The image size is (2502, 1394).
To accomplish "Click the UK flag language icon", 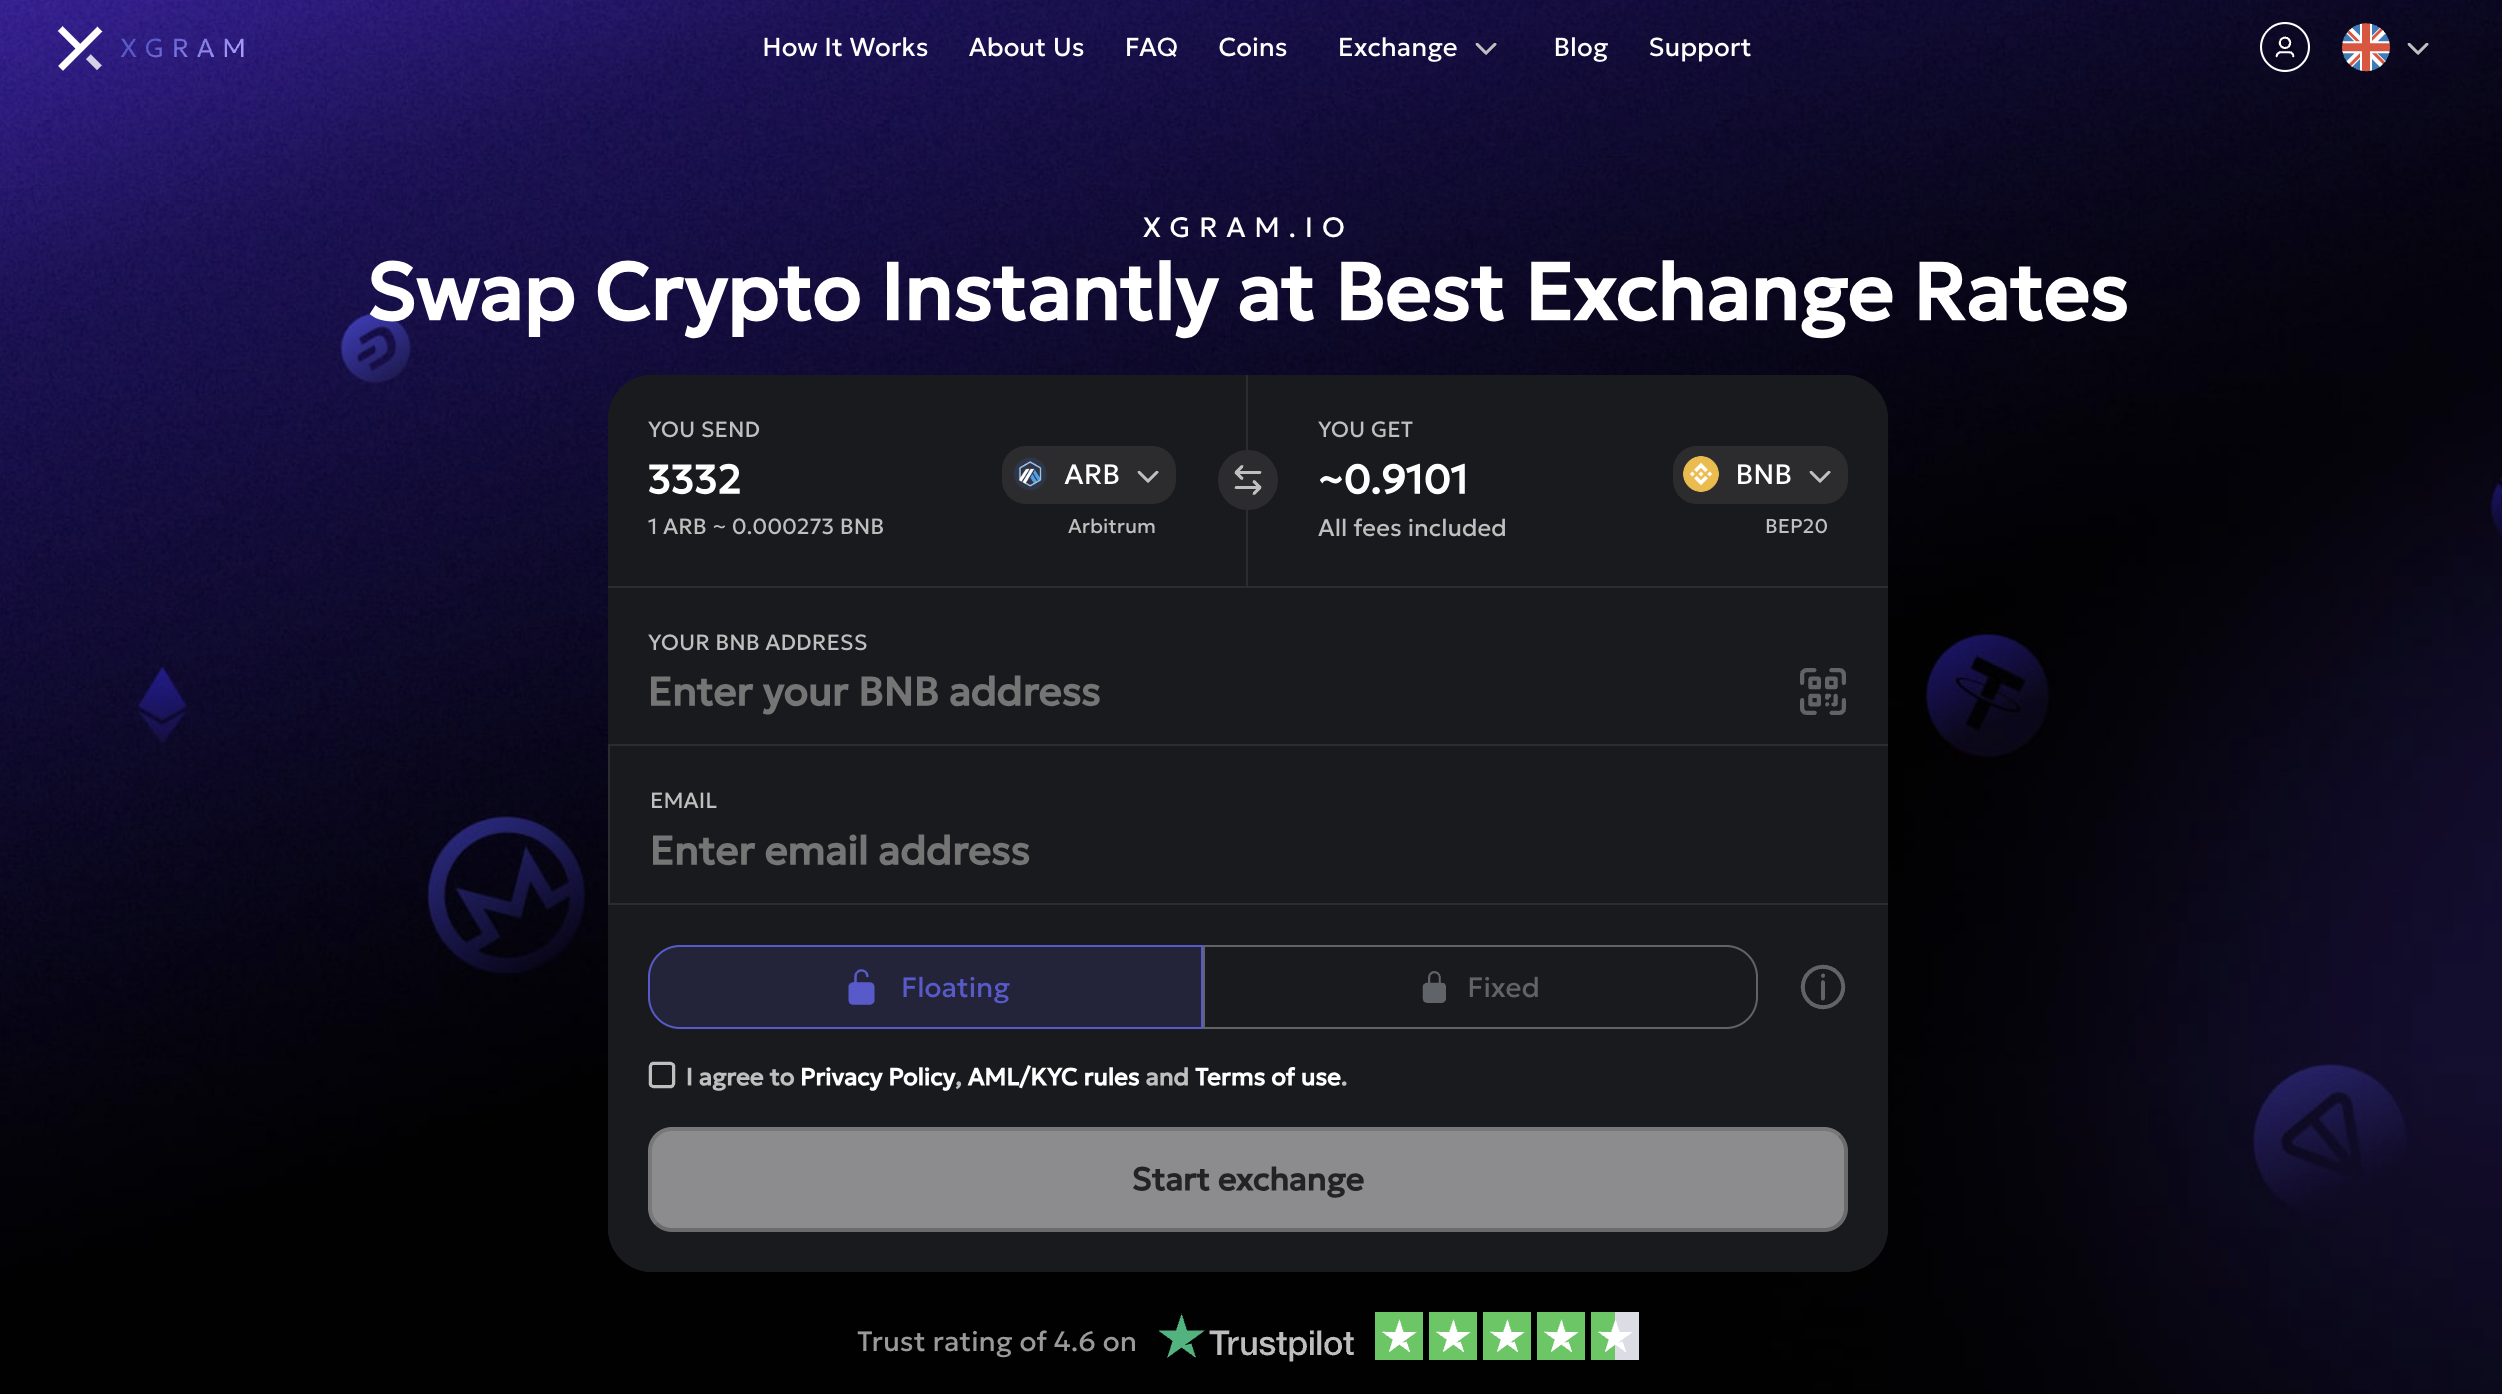I will [x=2365, y=48].
